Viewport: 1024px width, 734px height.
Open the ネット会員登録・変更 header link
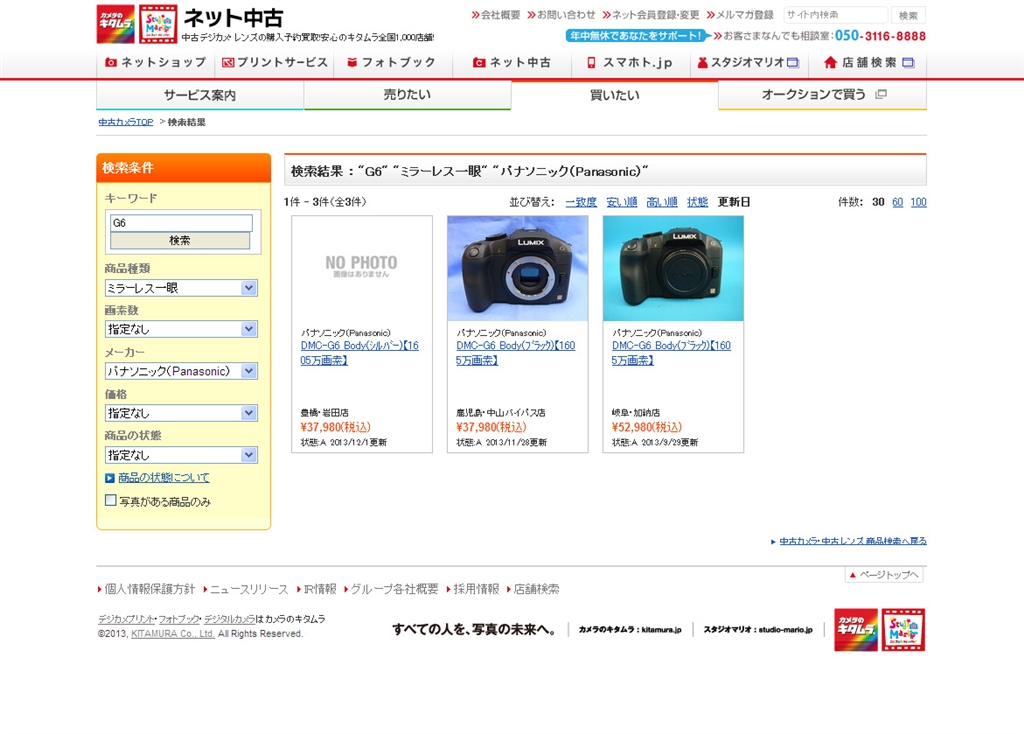tap(650, 15)
